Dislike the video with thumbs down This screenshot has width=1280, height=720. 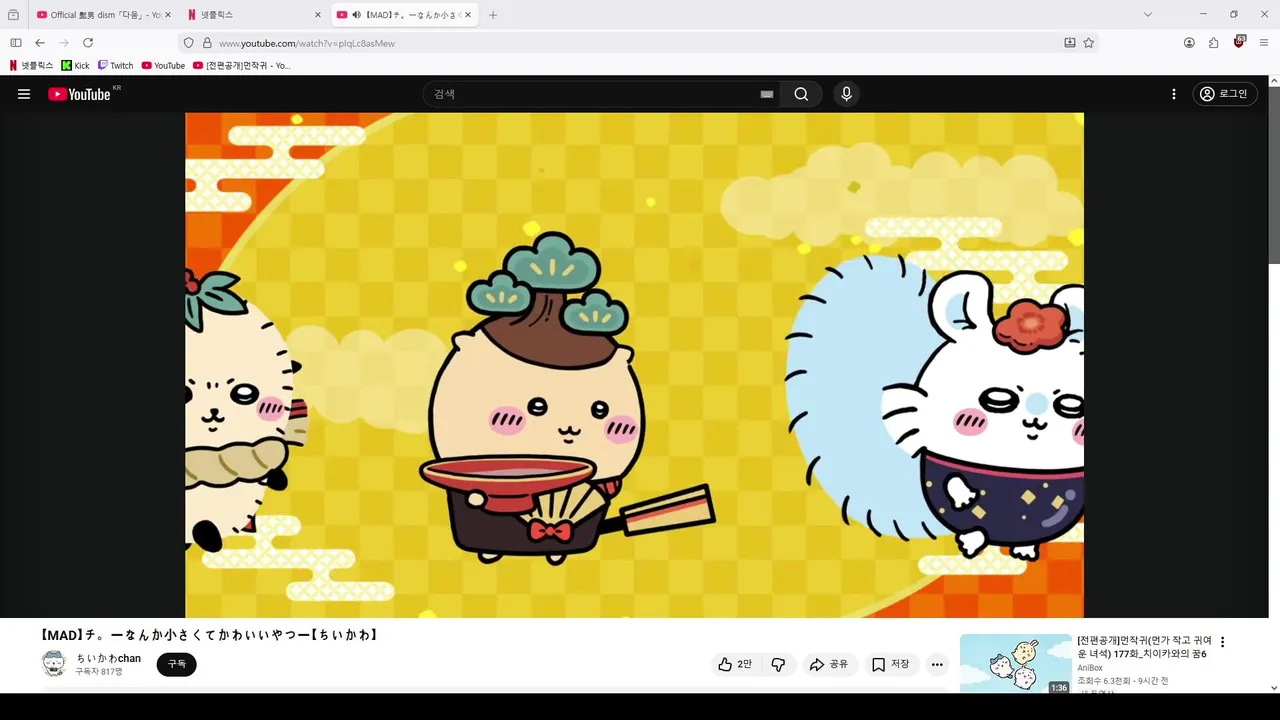click(x=778, y=664)
